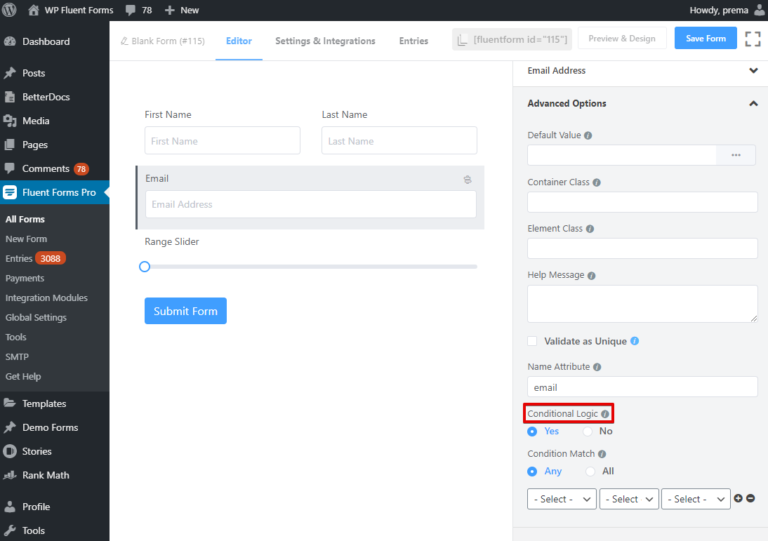The image size is (768, 541).
Task: Select All for Condition Match
Action: [x=590, y=471]
